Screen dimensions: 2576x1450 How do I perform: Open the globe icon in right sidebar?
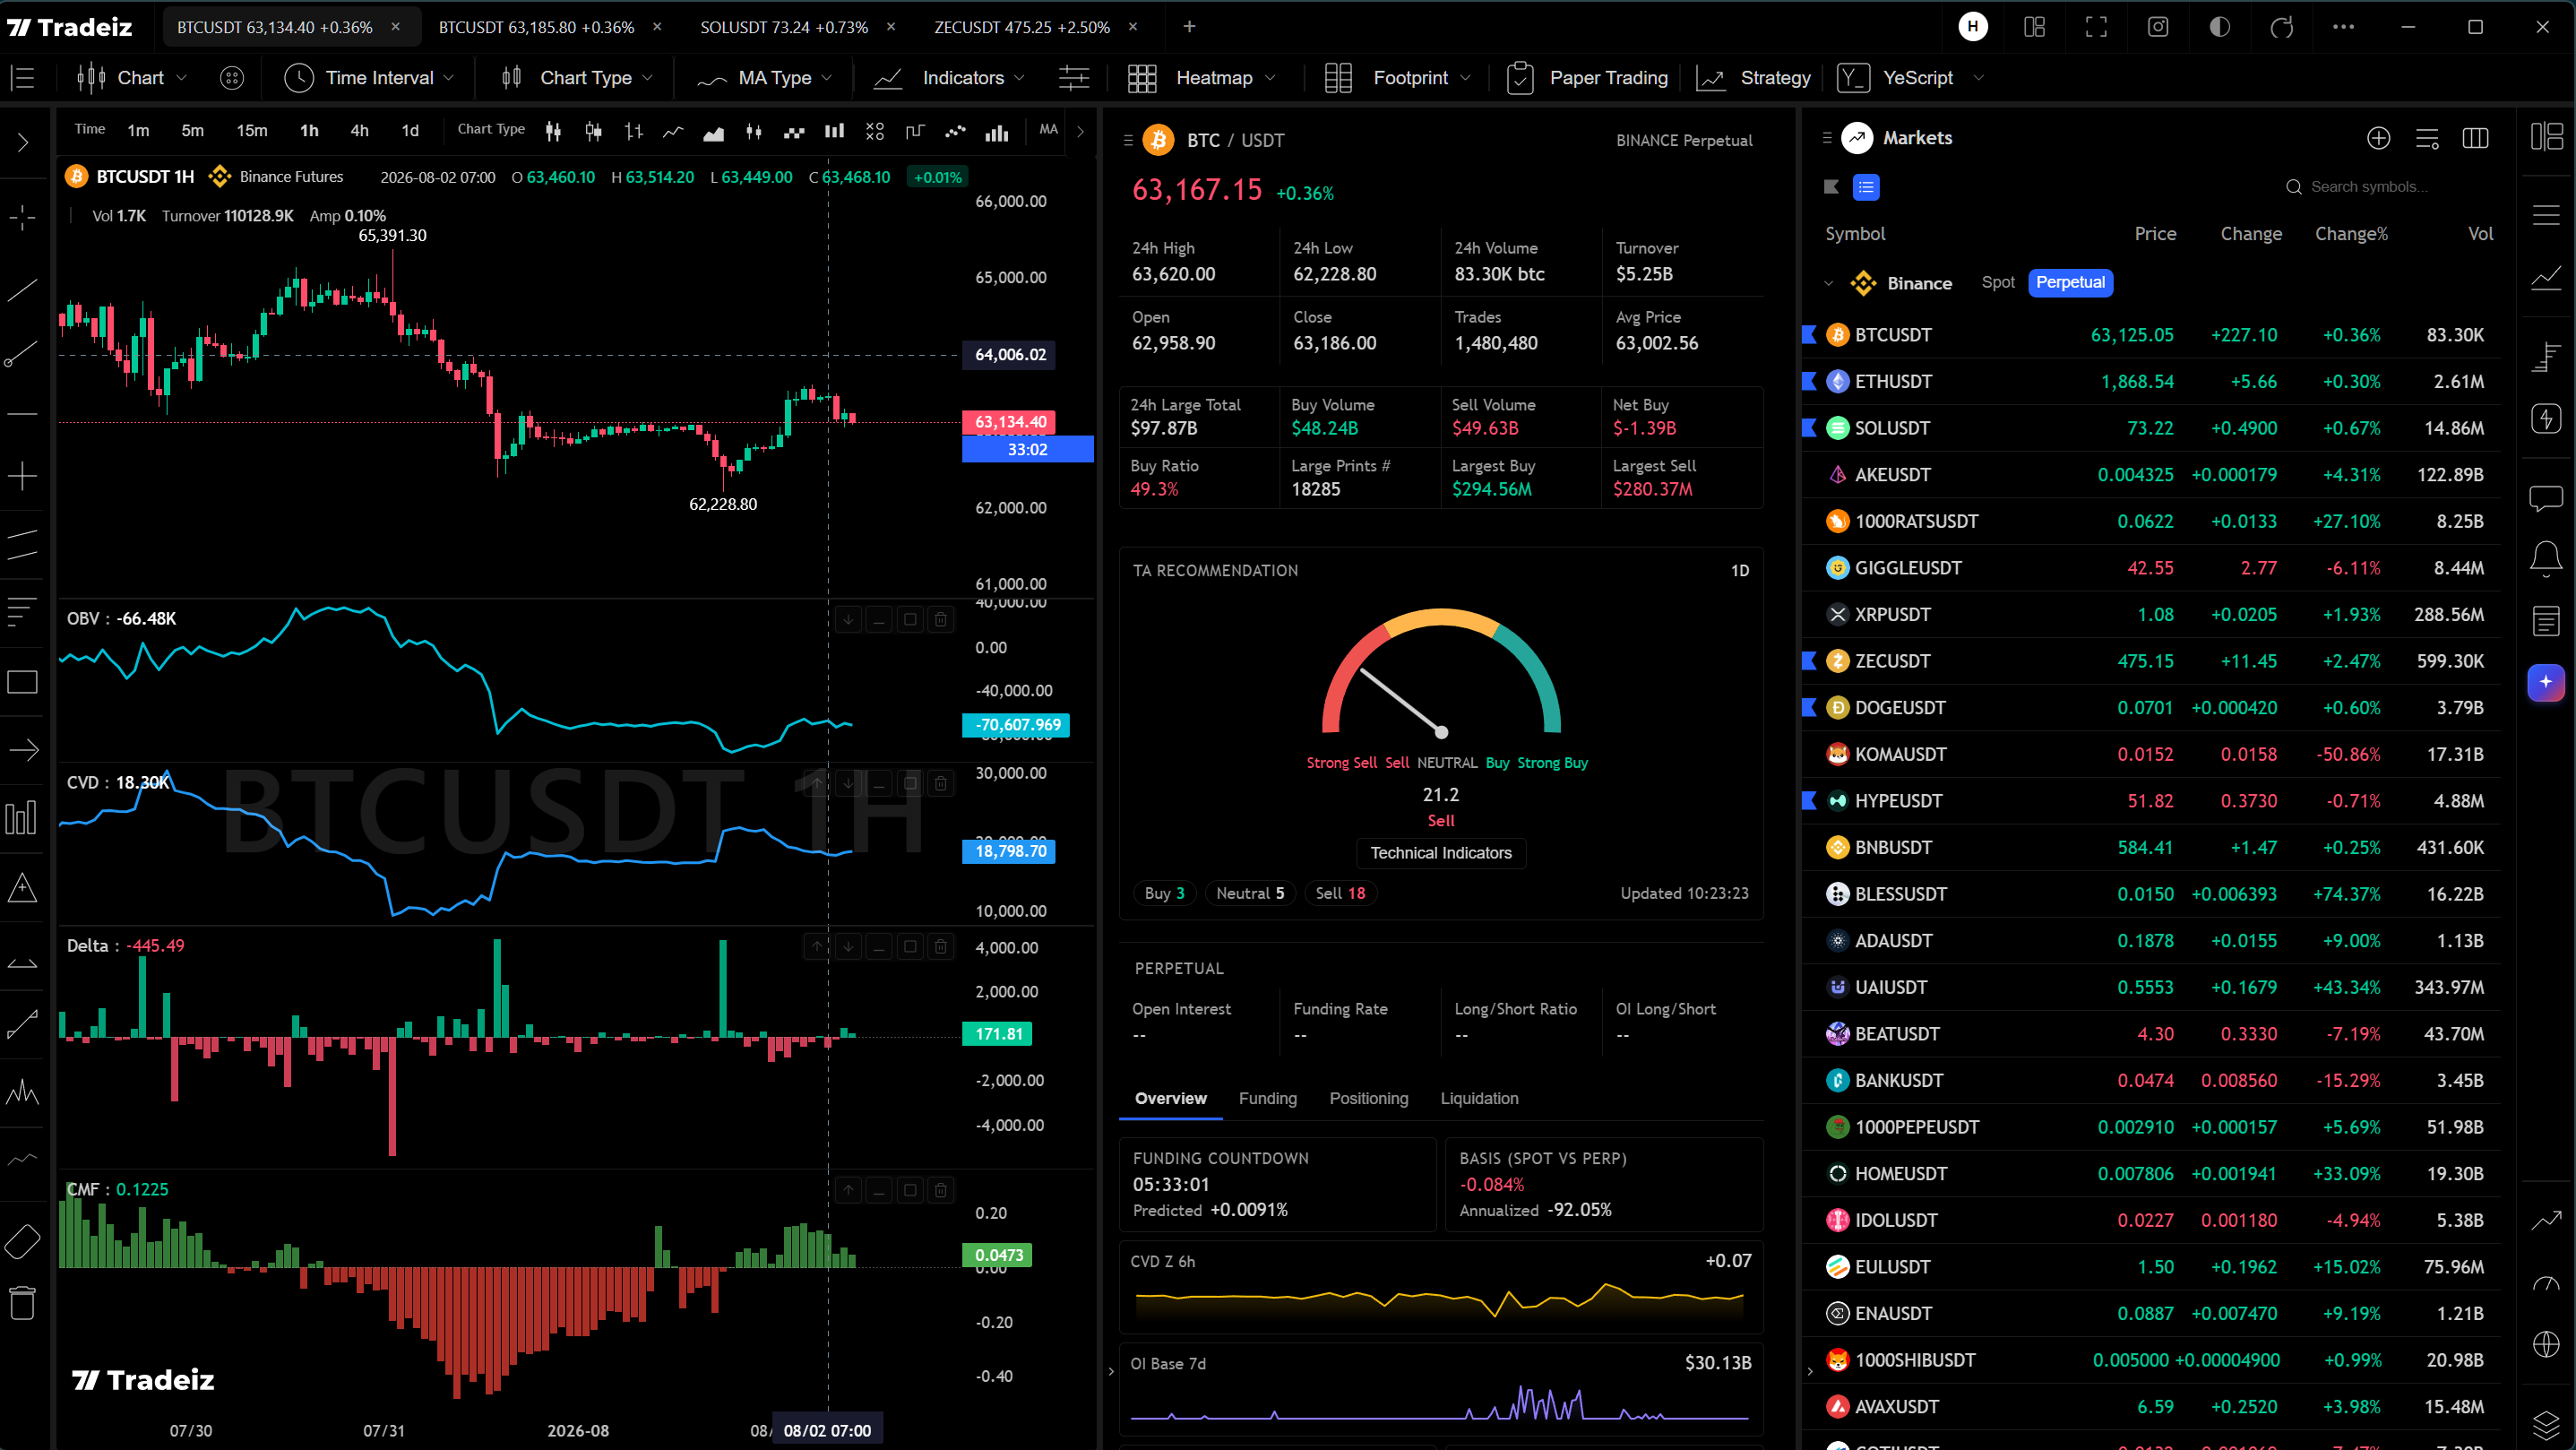[x=2546, y=1344]
